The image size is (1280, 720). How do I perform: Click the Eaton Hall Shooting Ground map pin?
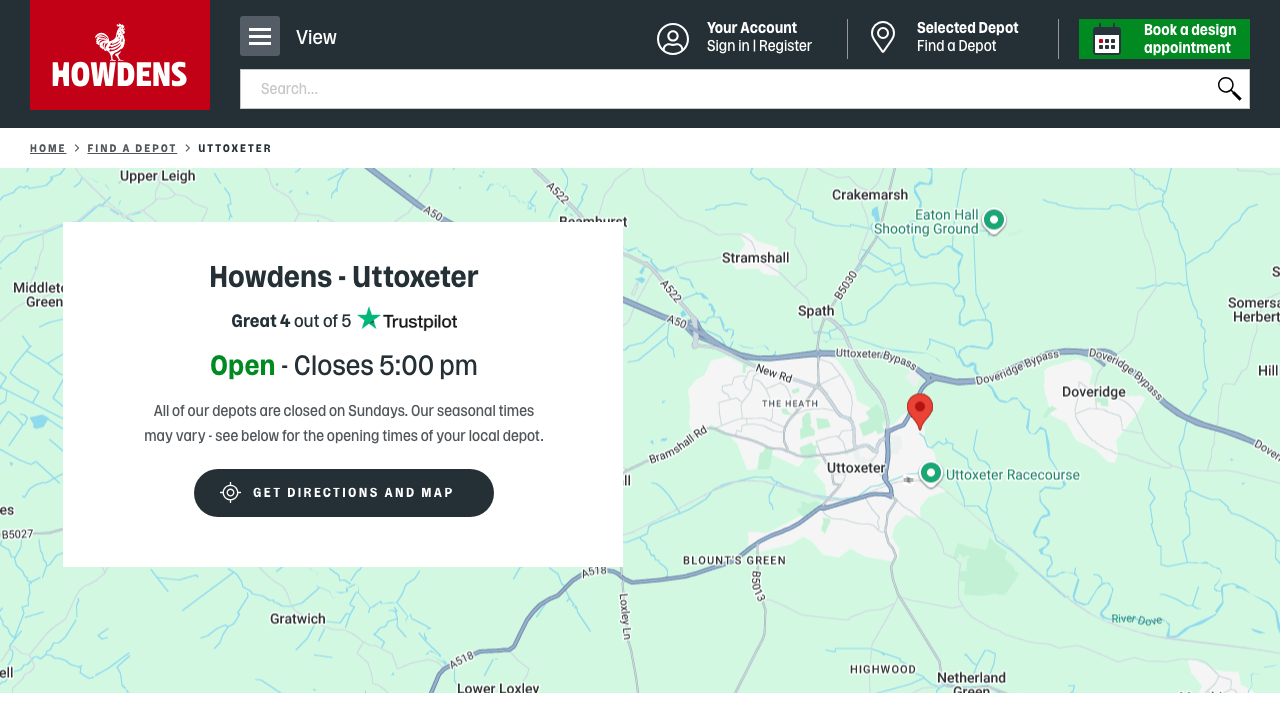[x=993, y=219]
